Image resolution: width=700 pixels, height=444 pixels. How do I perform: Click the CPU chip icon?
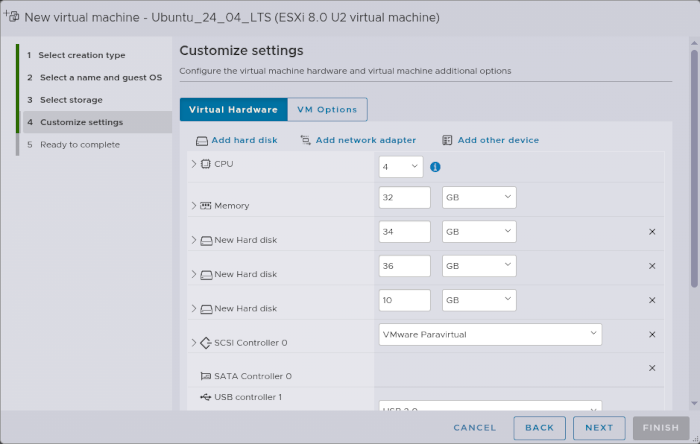pos(205,164)
